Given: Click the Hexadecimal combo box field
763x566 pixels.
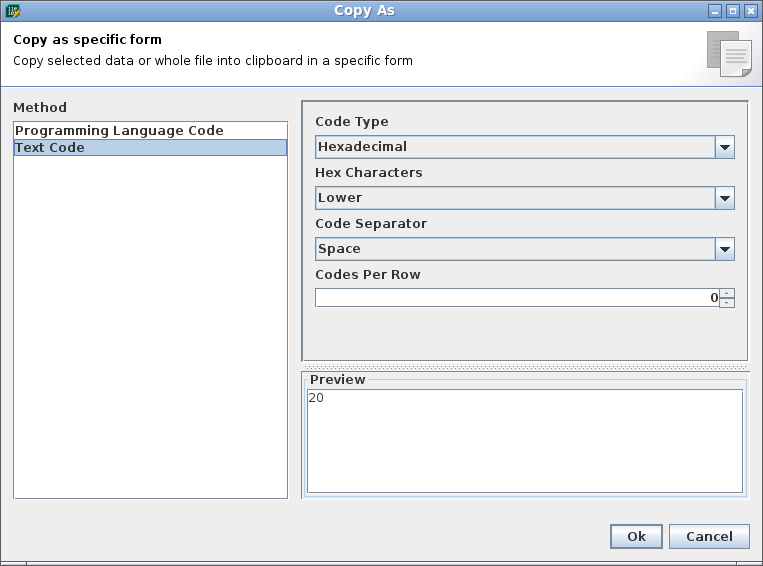Looking at the screenshot, I should 515,147.
